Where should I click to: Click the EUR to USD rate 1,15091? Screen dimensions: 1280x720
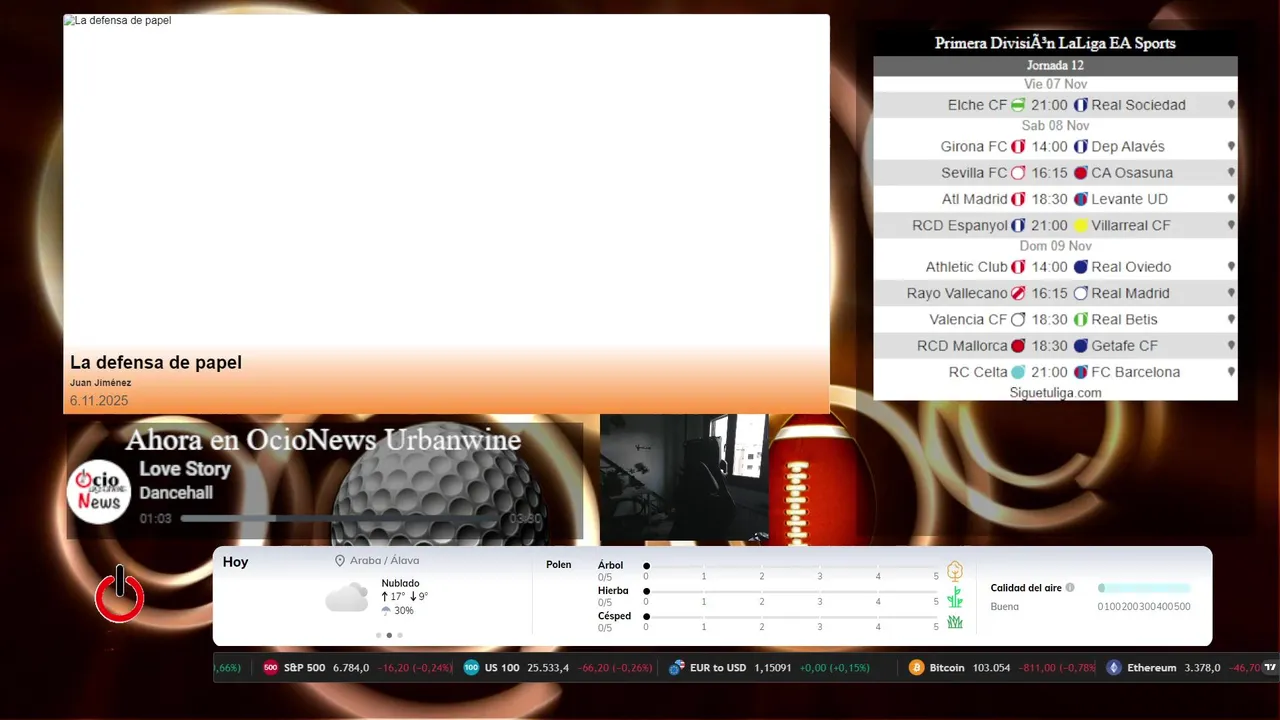773,668
